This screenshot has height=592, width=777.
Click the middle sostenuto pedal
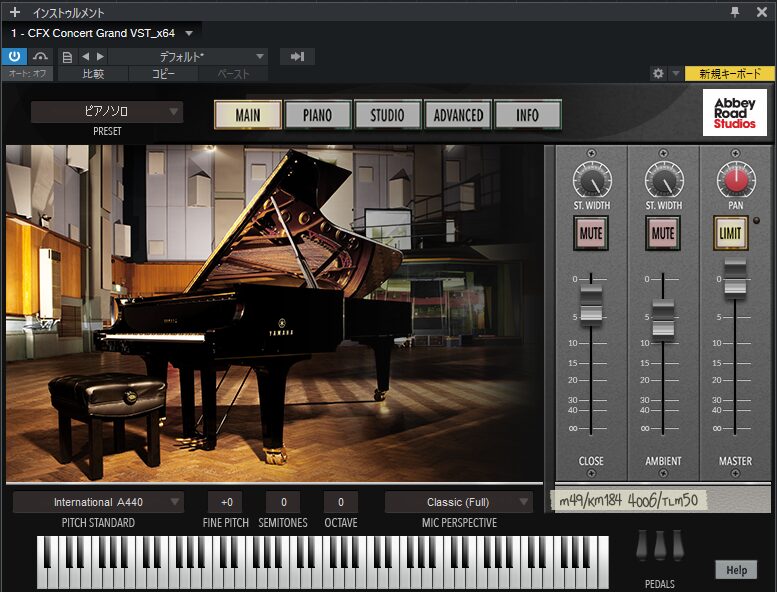coord(660,545)
